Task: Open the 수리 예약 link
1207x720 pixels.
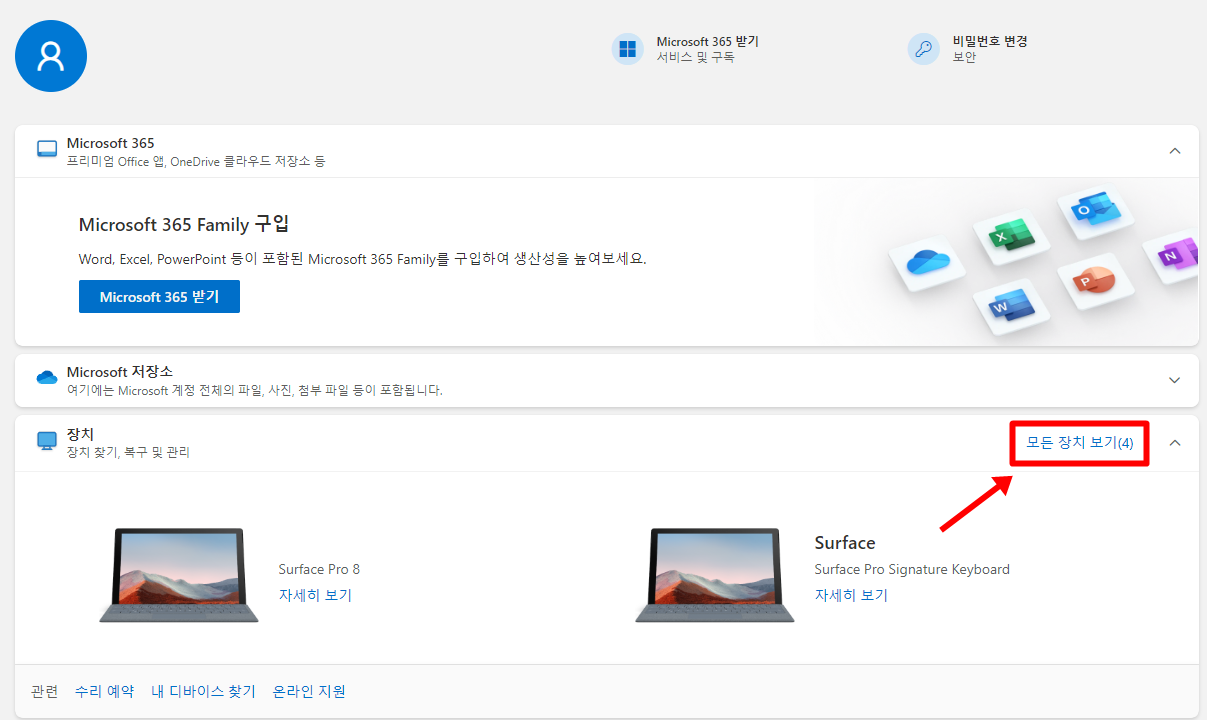Action: coord(104,691)
